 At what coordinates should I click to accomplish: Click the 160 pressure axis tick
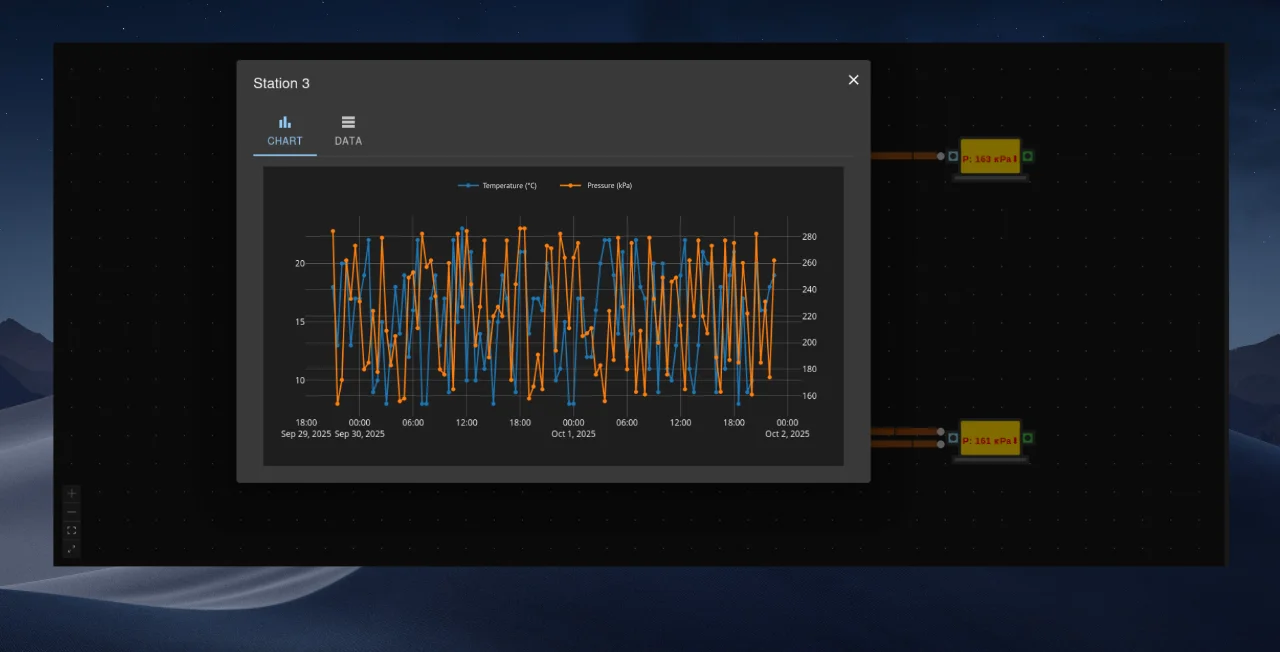click(x=809, y=396)
